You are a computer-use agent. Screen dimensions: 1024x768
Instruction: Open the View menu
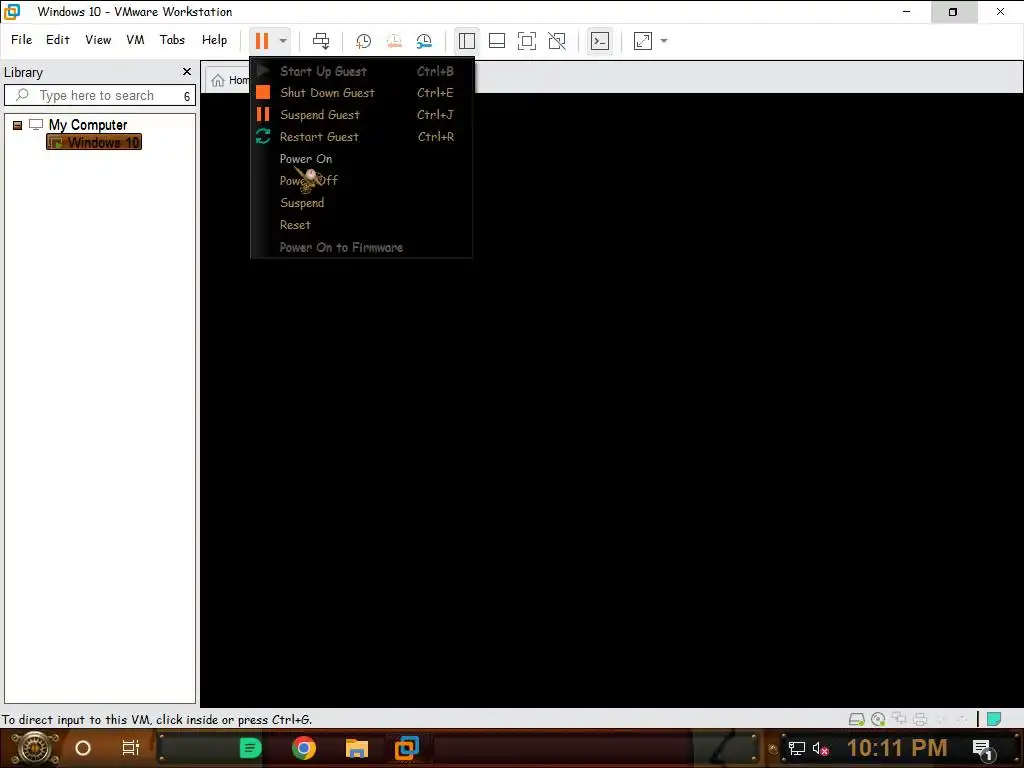98,40
